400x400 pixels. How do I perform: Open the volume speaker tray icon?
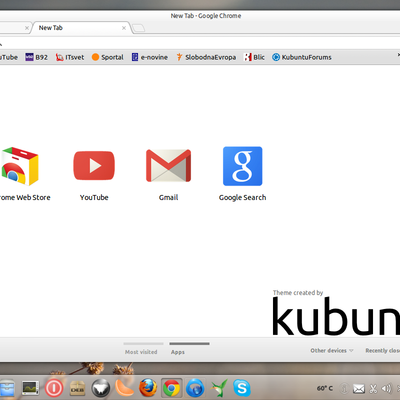(386, 389)
